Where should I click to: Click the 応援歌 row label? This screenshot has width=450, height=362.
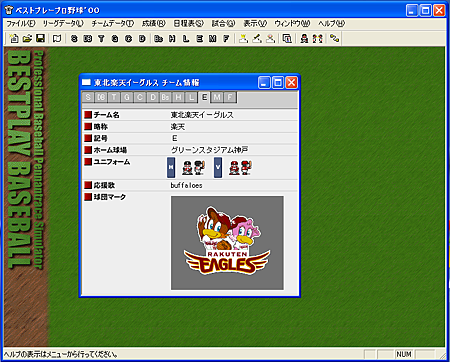(x=104, y=185)
